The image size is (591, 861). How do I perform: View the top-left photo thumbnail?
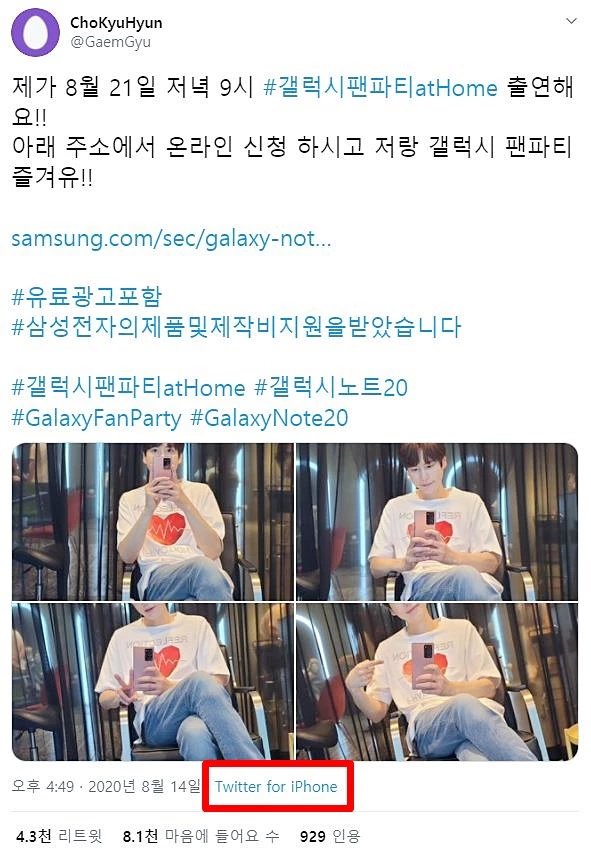pos(153,522)
